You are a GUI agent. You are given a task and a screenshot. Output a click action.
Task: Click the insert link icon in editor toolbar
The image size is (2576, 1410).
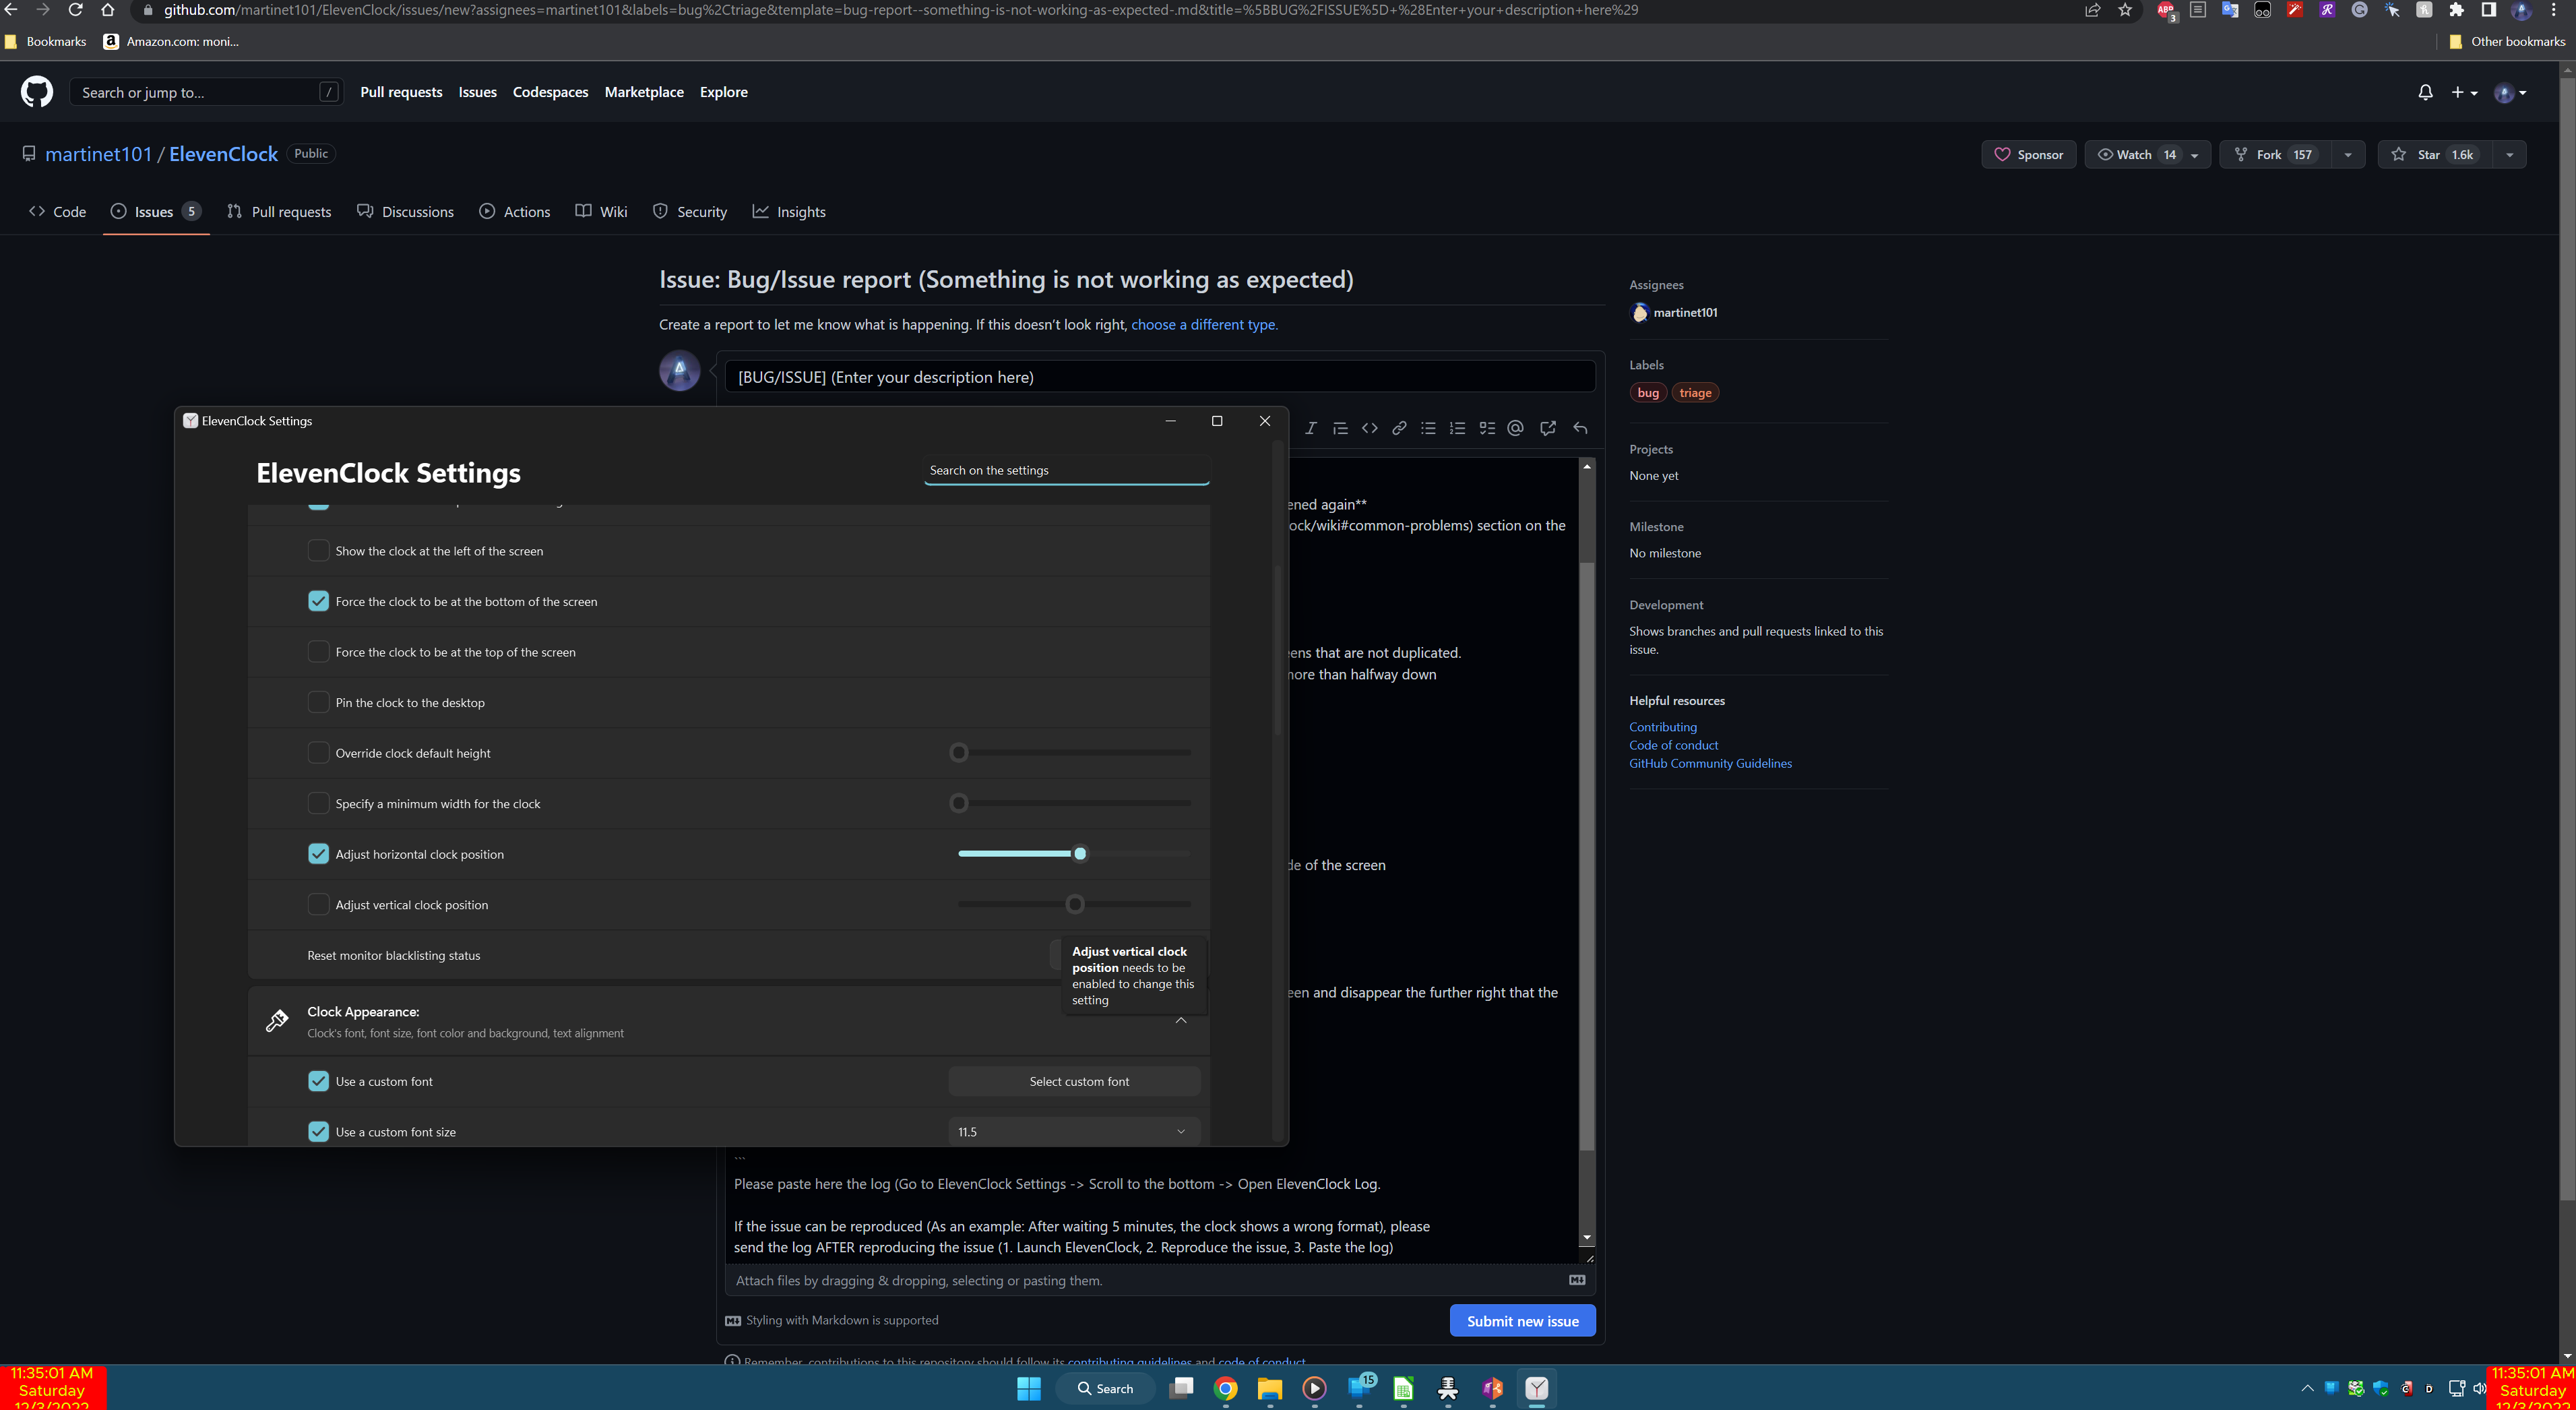pyautogui.click(x=1399, y=428)
